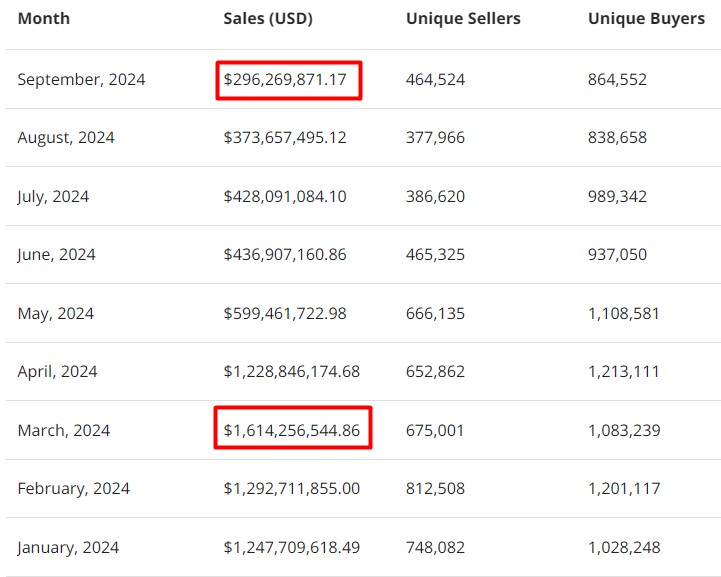Select February, 2024 sales value $1,292,711,855.00

click(x=292, y=489)
